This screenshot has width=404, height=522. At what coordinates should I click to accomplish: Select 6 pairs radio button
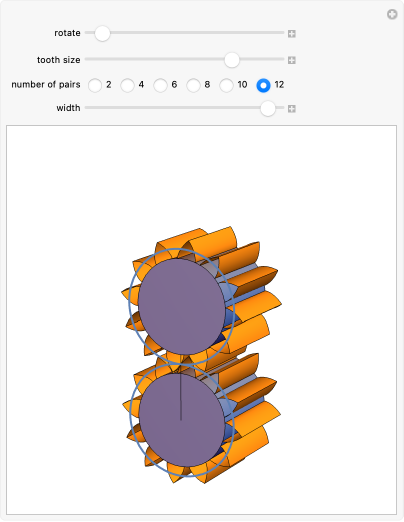pyautogui.click(x=160, y=85)
